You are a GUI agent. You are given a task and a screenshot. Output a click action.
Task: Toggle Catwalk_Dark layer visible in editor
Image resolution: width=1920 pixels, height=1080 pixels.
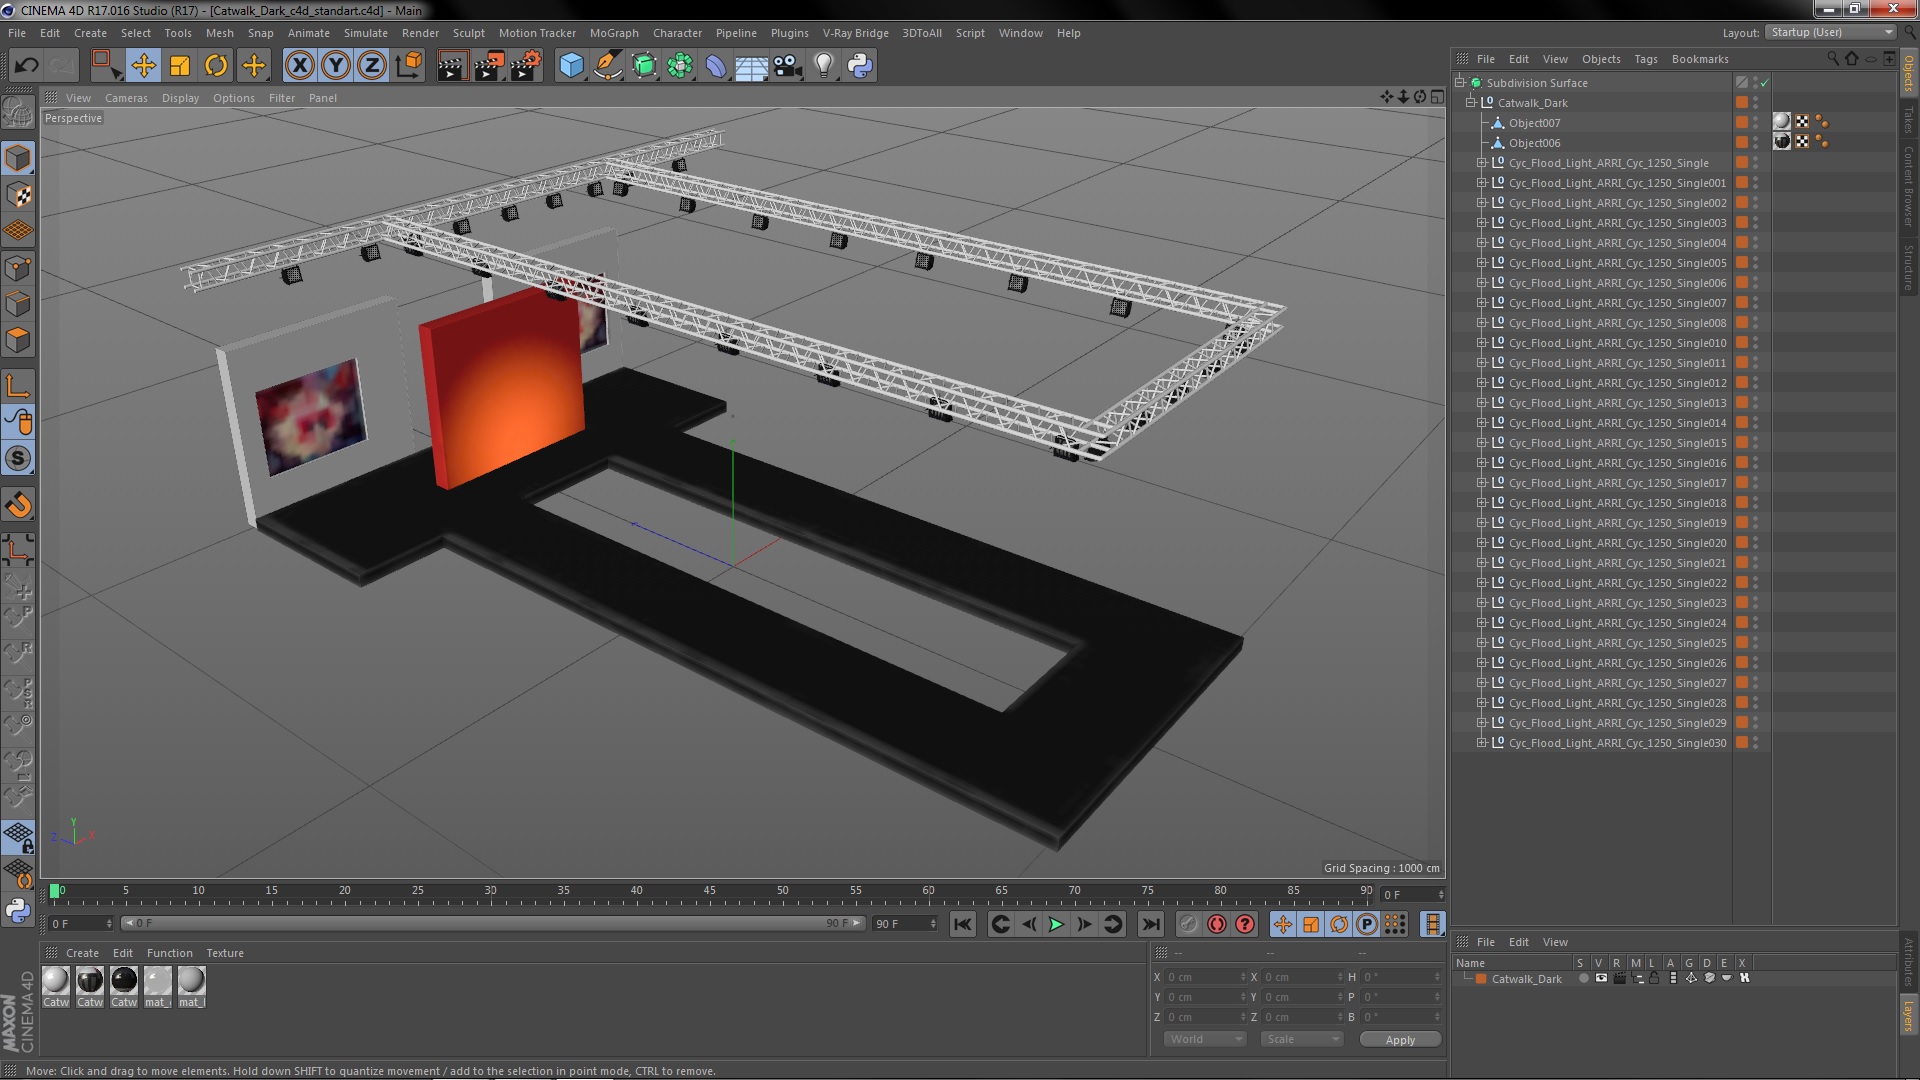point(1601,978)
